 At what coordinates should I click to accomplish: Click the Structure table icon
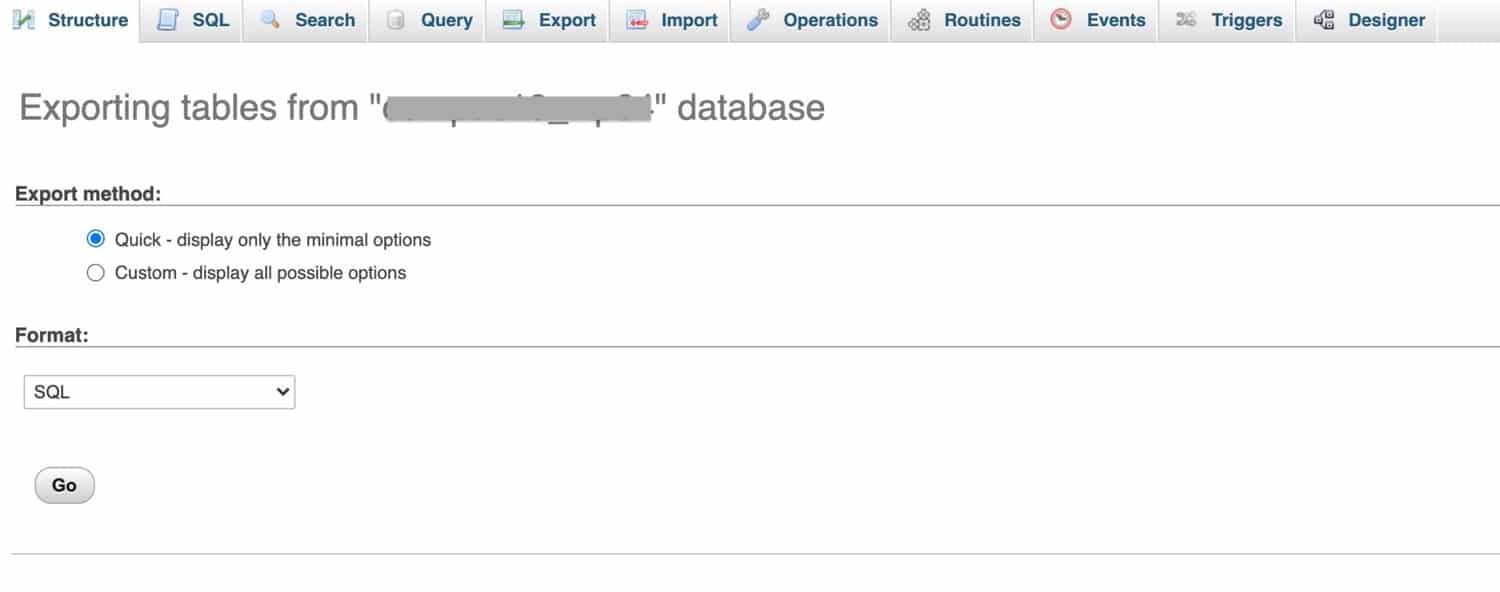pyautogui.click(x=25, y=19)
